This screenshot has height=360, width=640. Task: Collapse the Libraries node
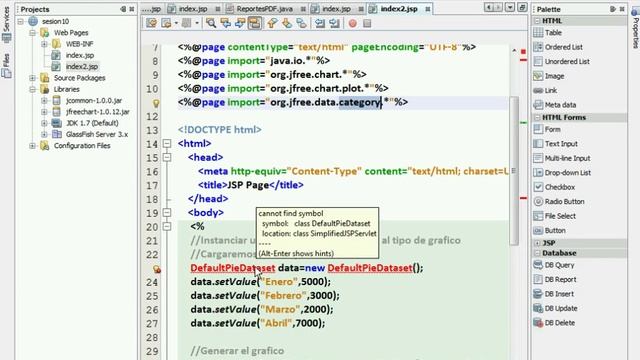[32, 89]
